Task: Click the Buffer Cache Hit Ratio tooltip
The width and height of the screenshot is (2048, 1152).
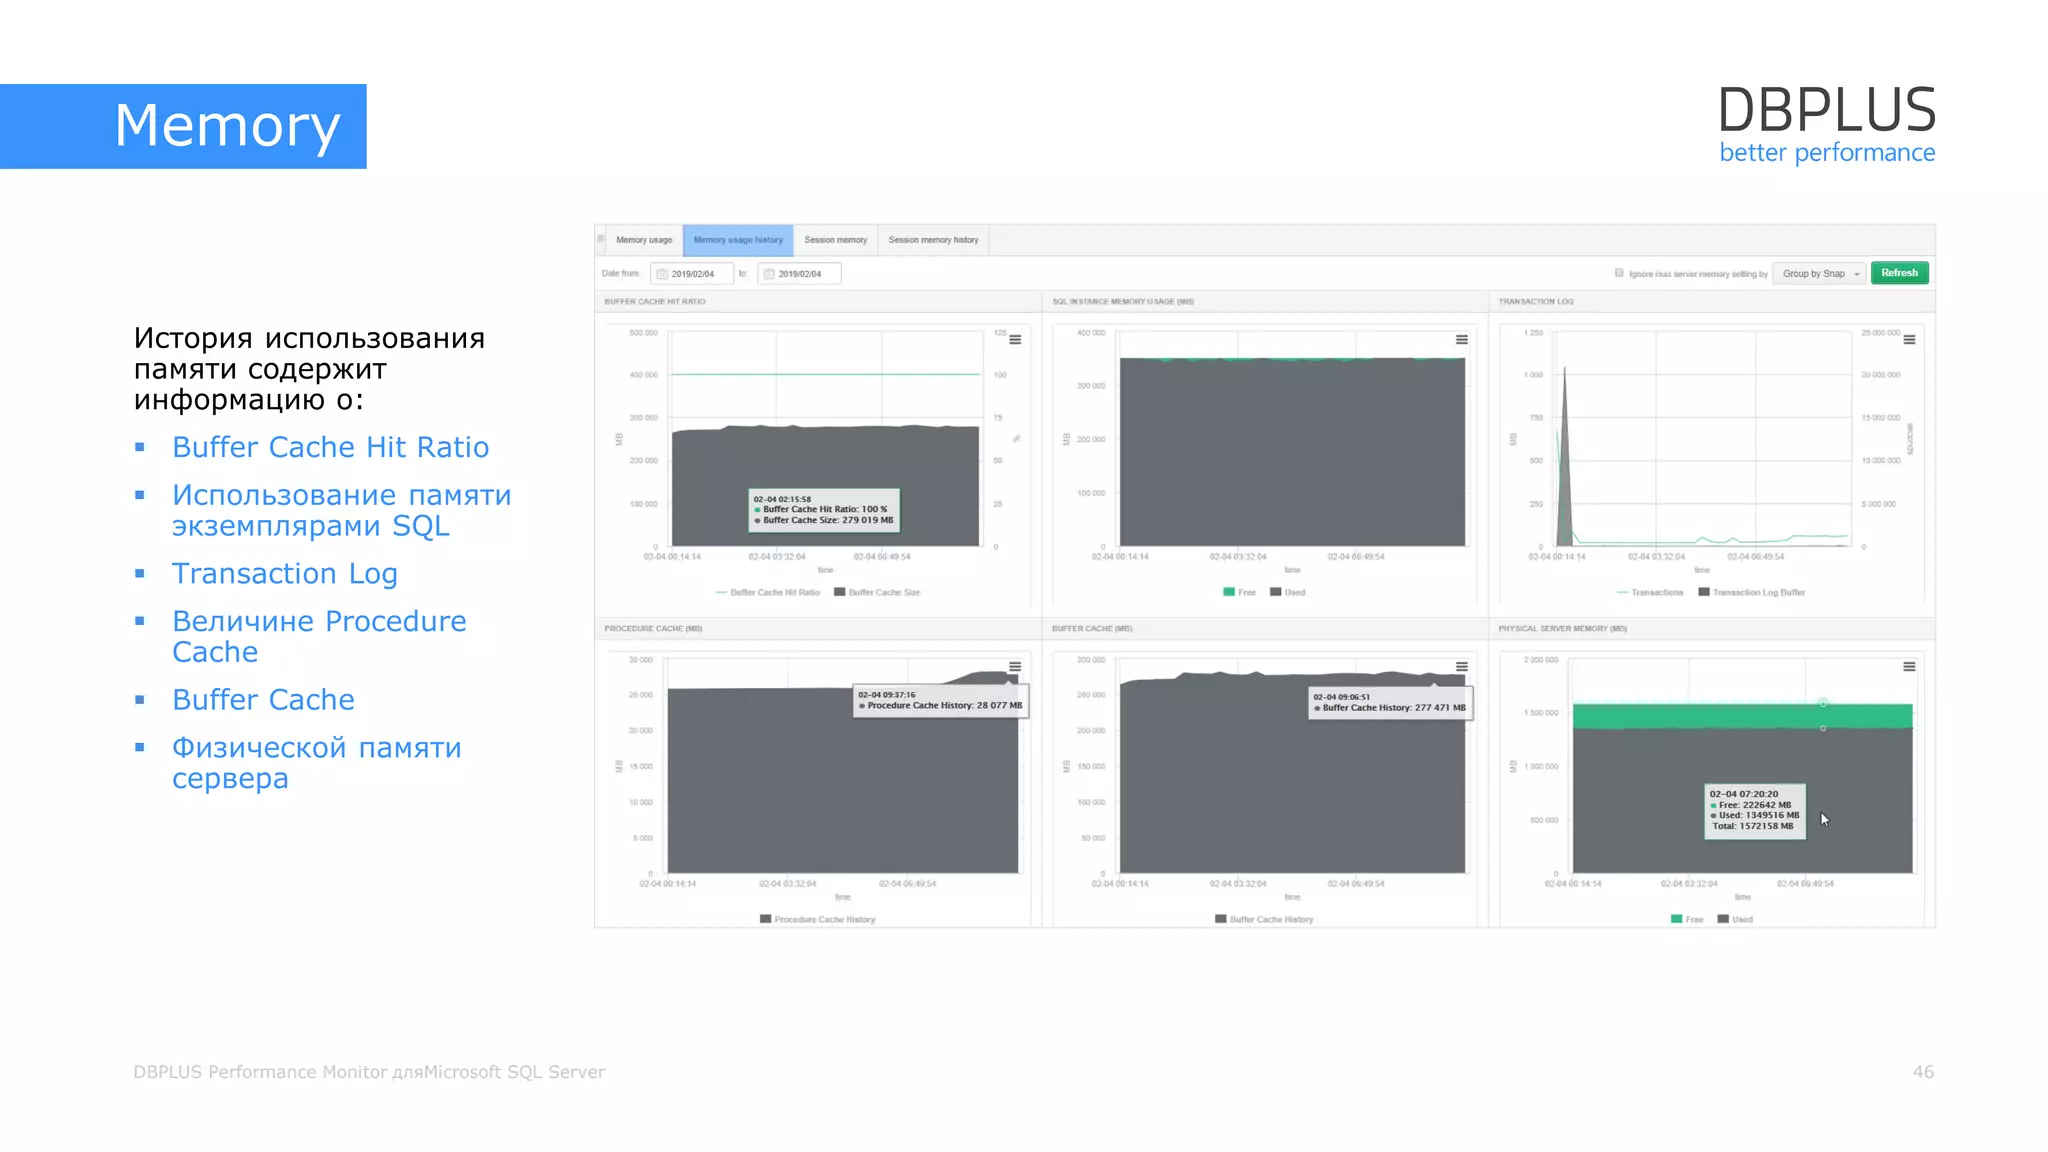Action: click(x=824, y=509)
